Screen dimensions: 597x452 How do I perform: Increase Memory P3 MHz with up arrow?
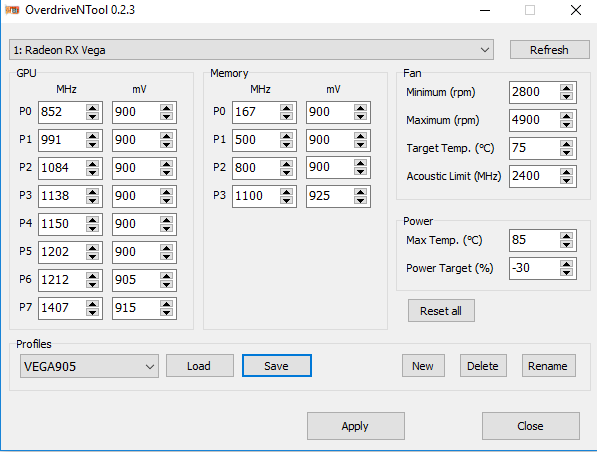tap(286, 192)
